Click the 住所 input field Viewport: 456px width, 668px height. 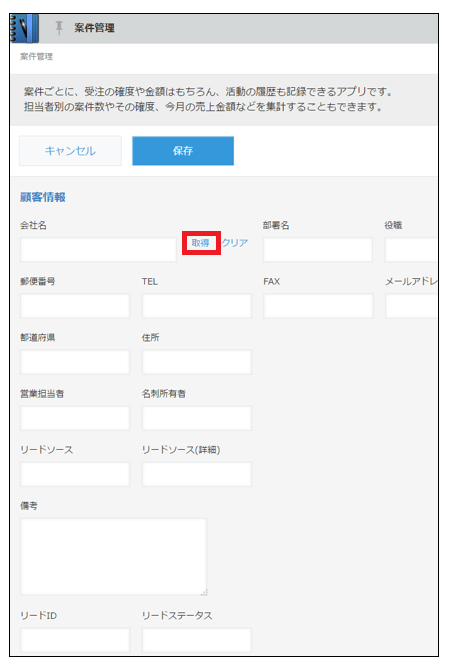[197, 362]
